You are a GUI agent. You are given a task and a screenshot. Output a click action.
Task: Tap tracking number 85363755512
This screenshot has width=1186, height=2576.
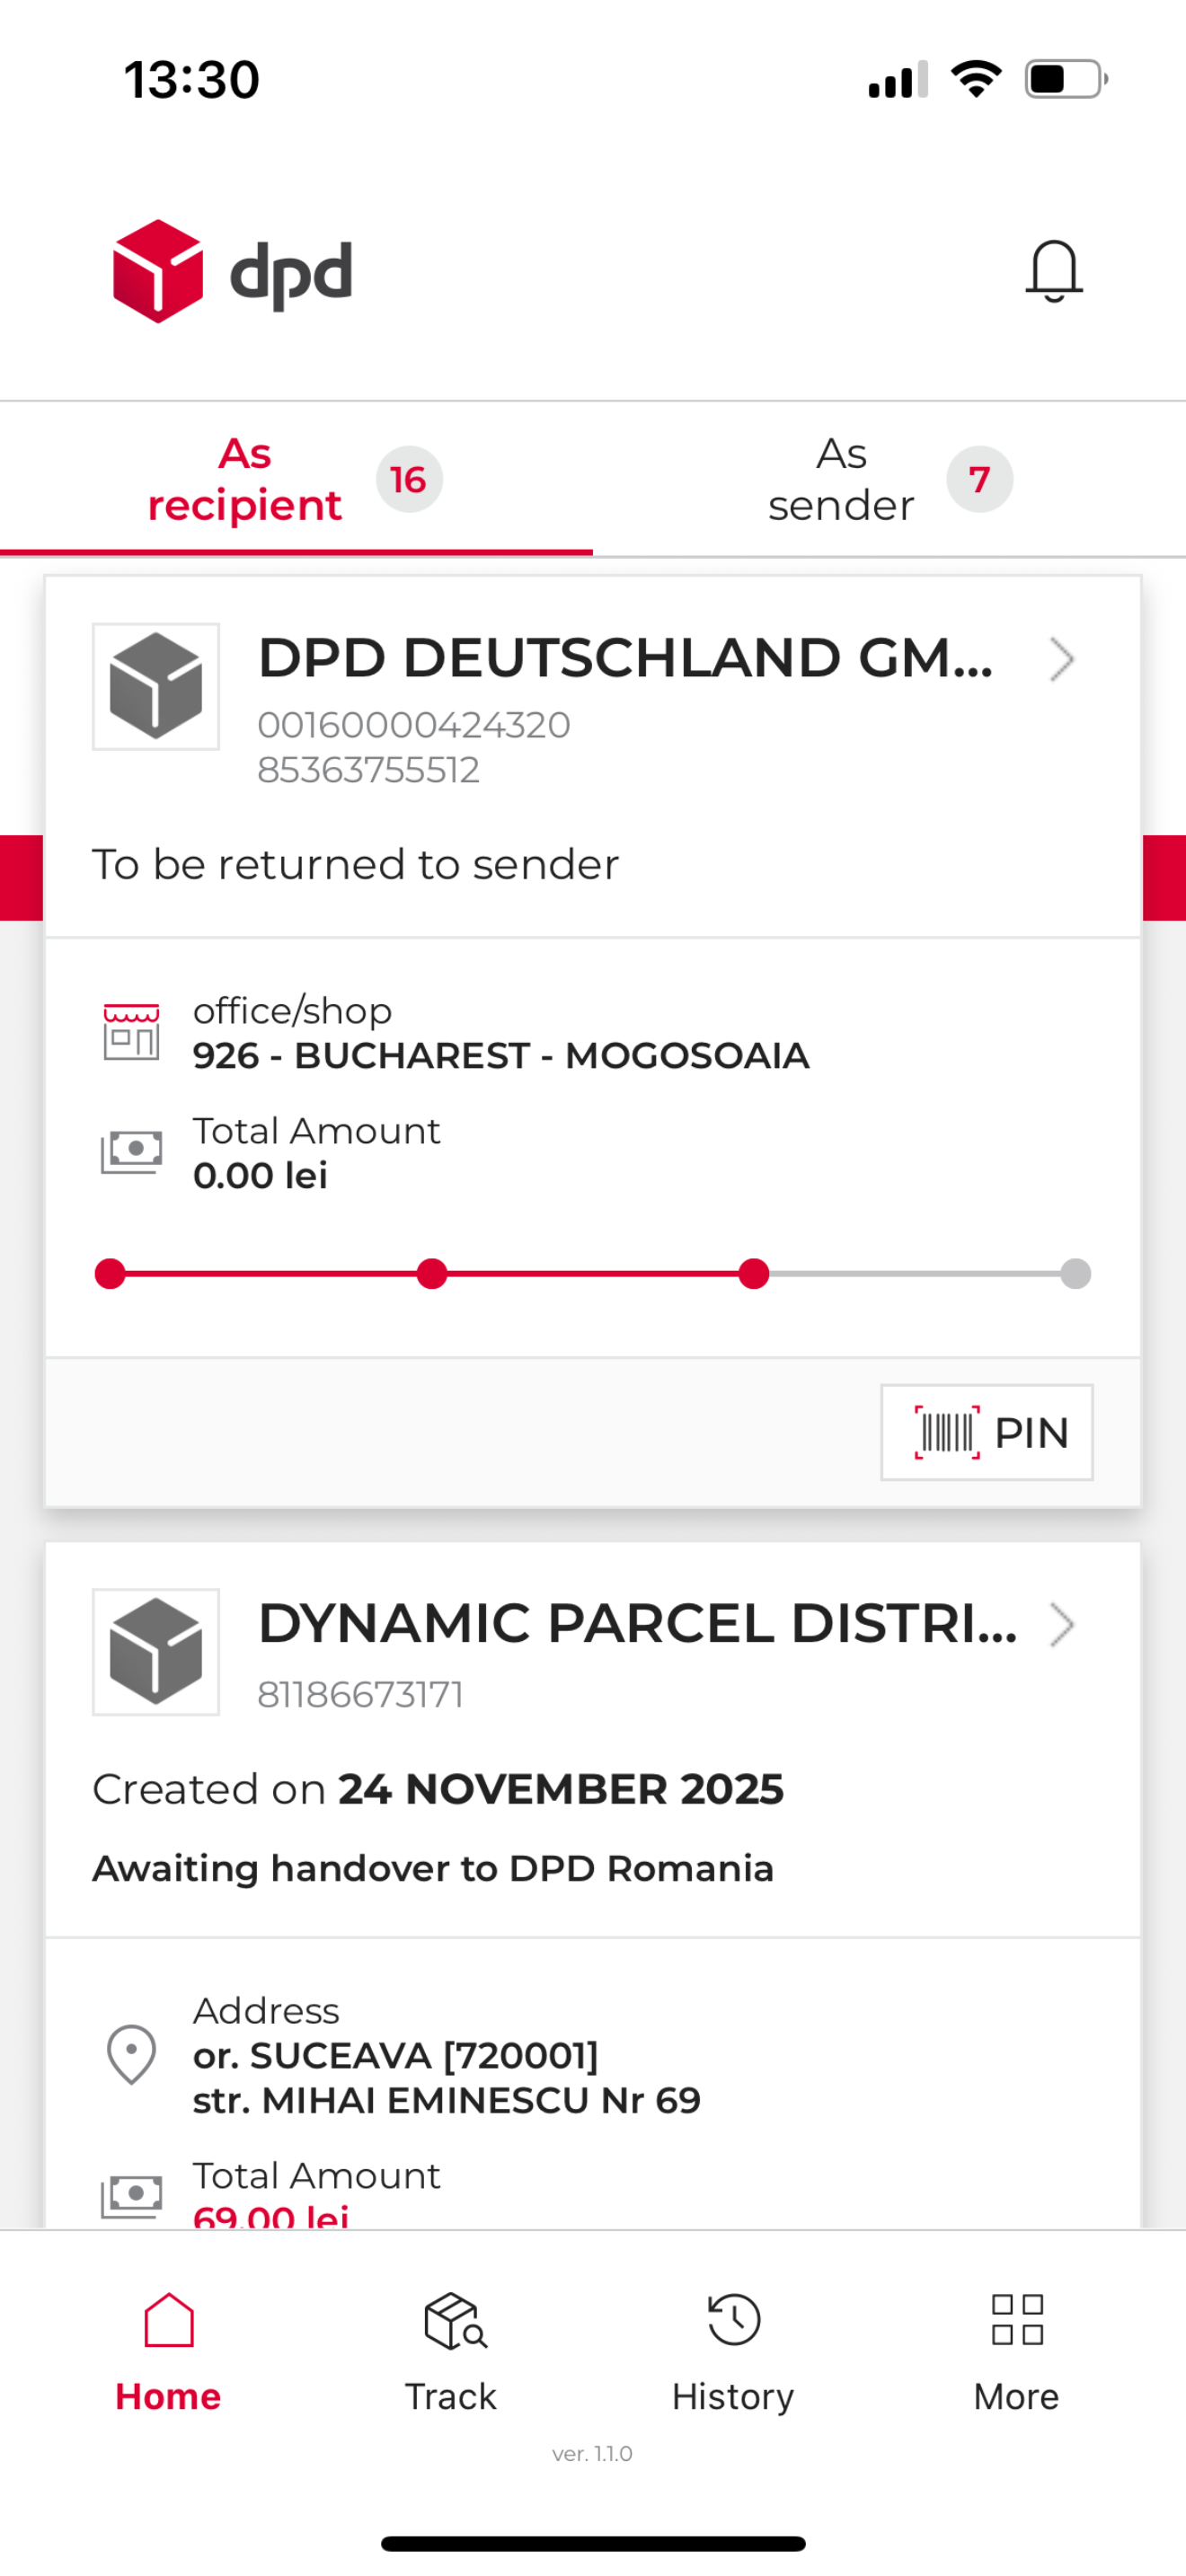coord(368,768)
